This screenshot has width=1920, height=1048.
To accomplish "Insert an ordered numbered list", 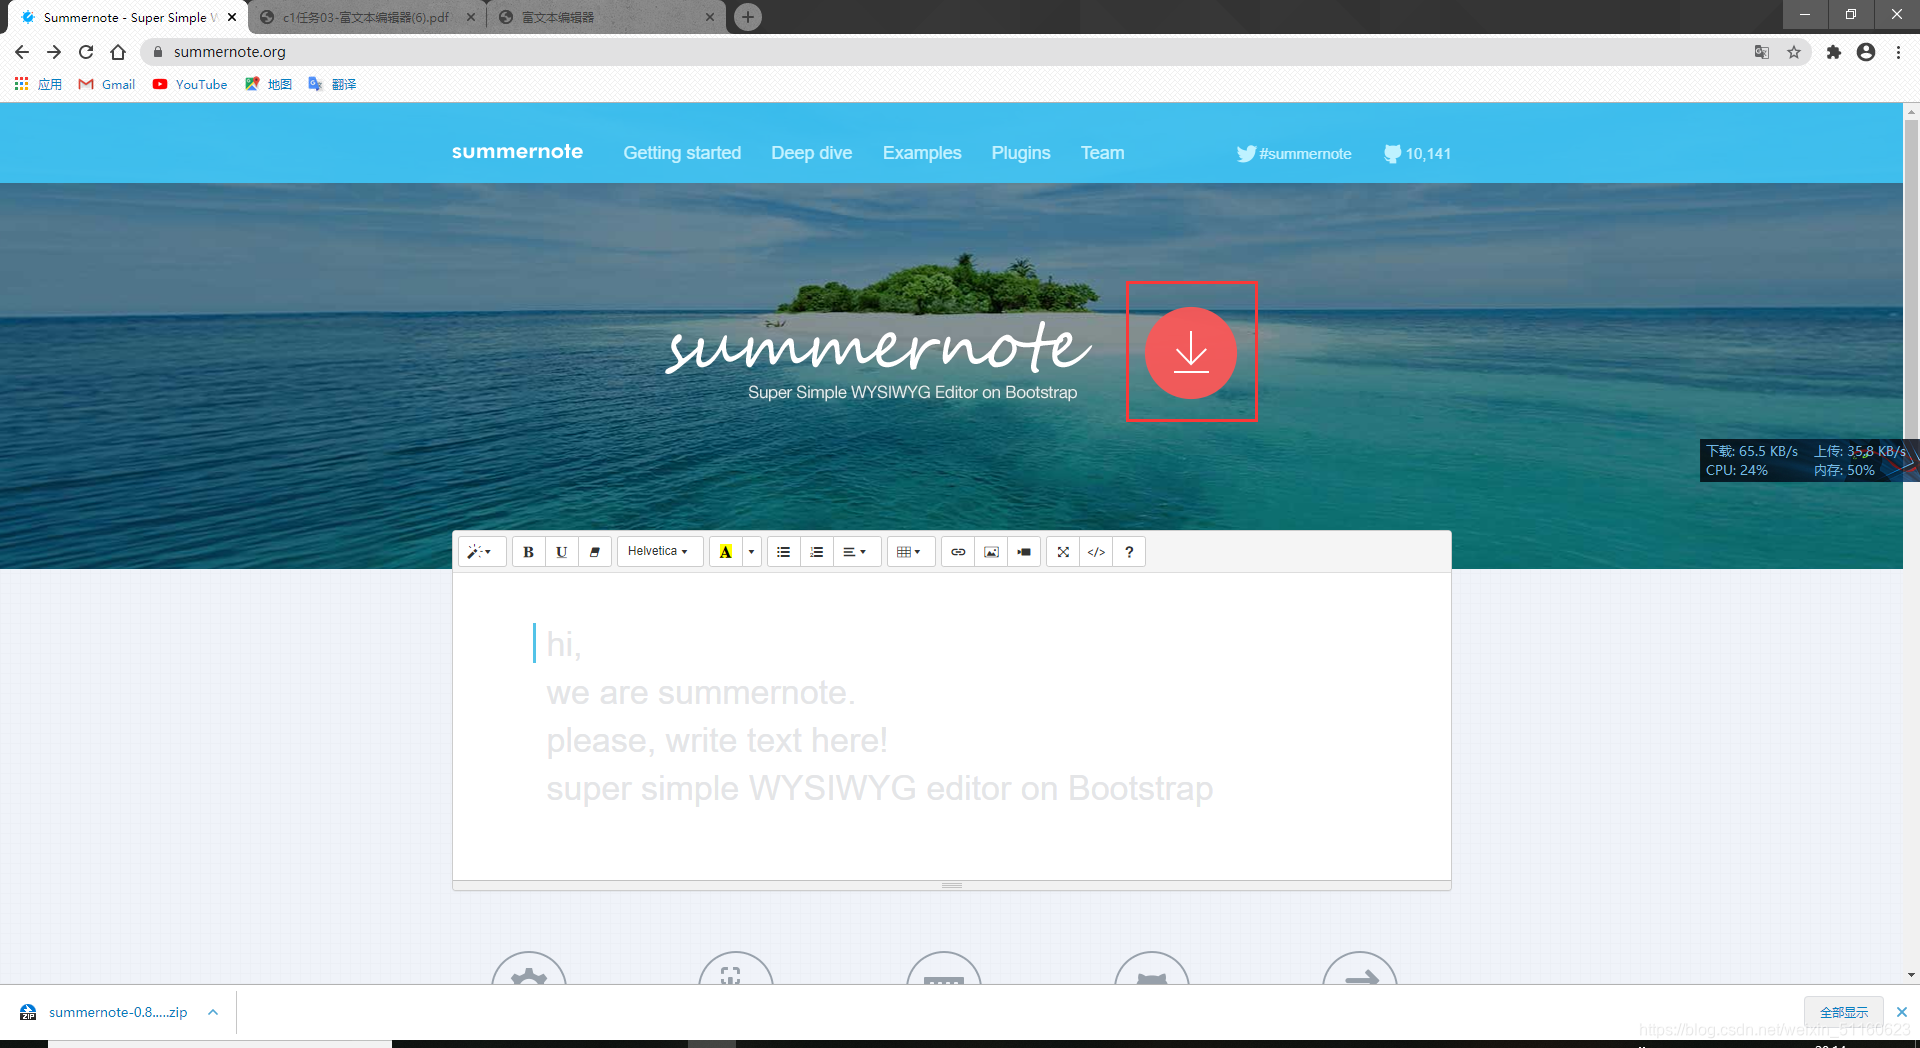I will tap(816, 552).
